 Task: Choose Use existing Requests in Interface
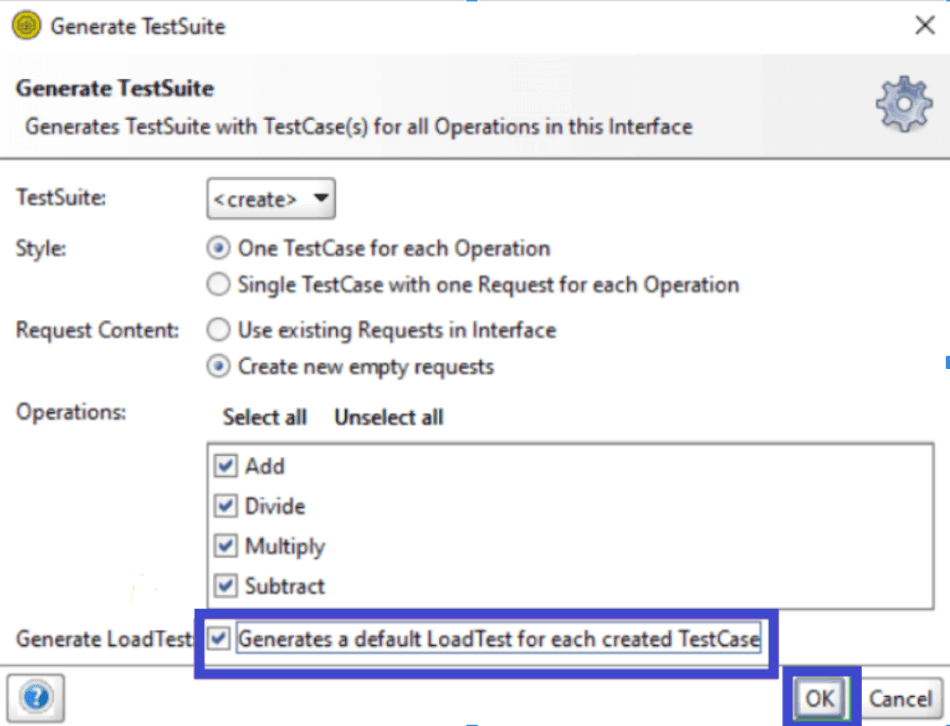pyautogui.click(x=217, y=329)
